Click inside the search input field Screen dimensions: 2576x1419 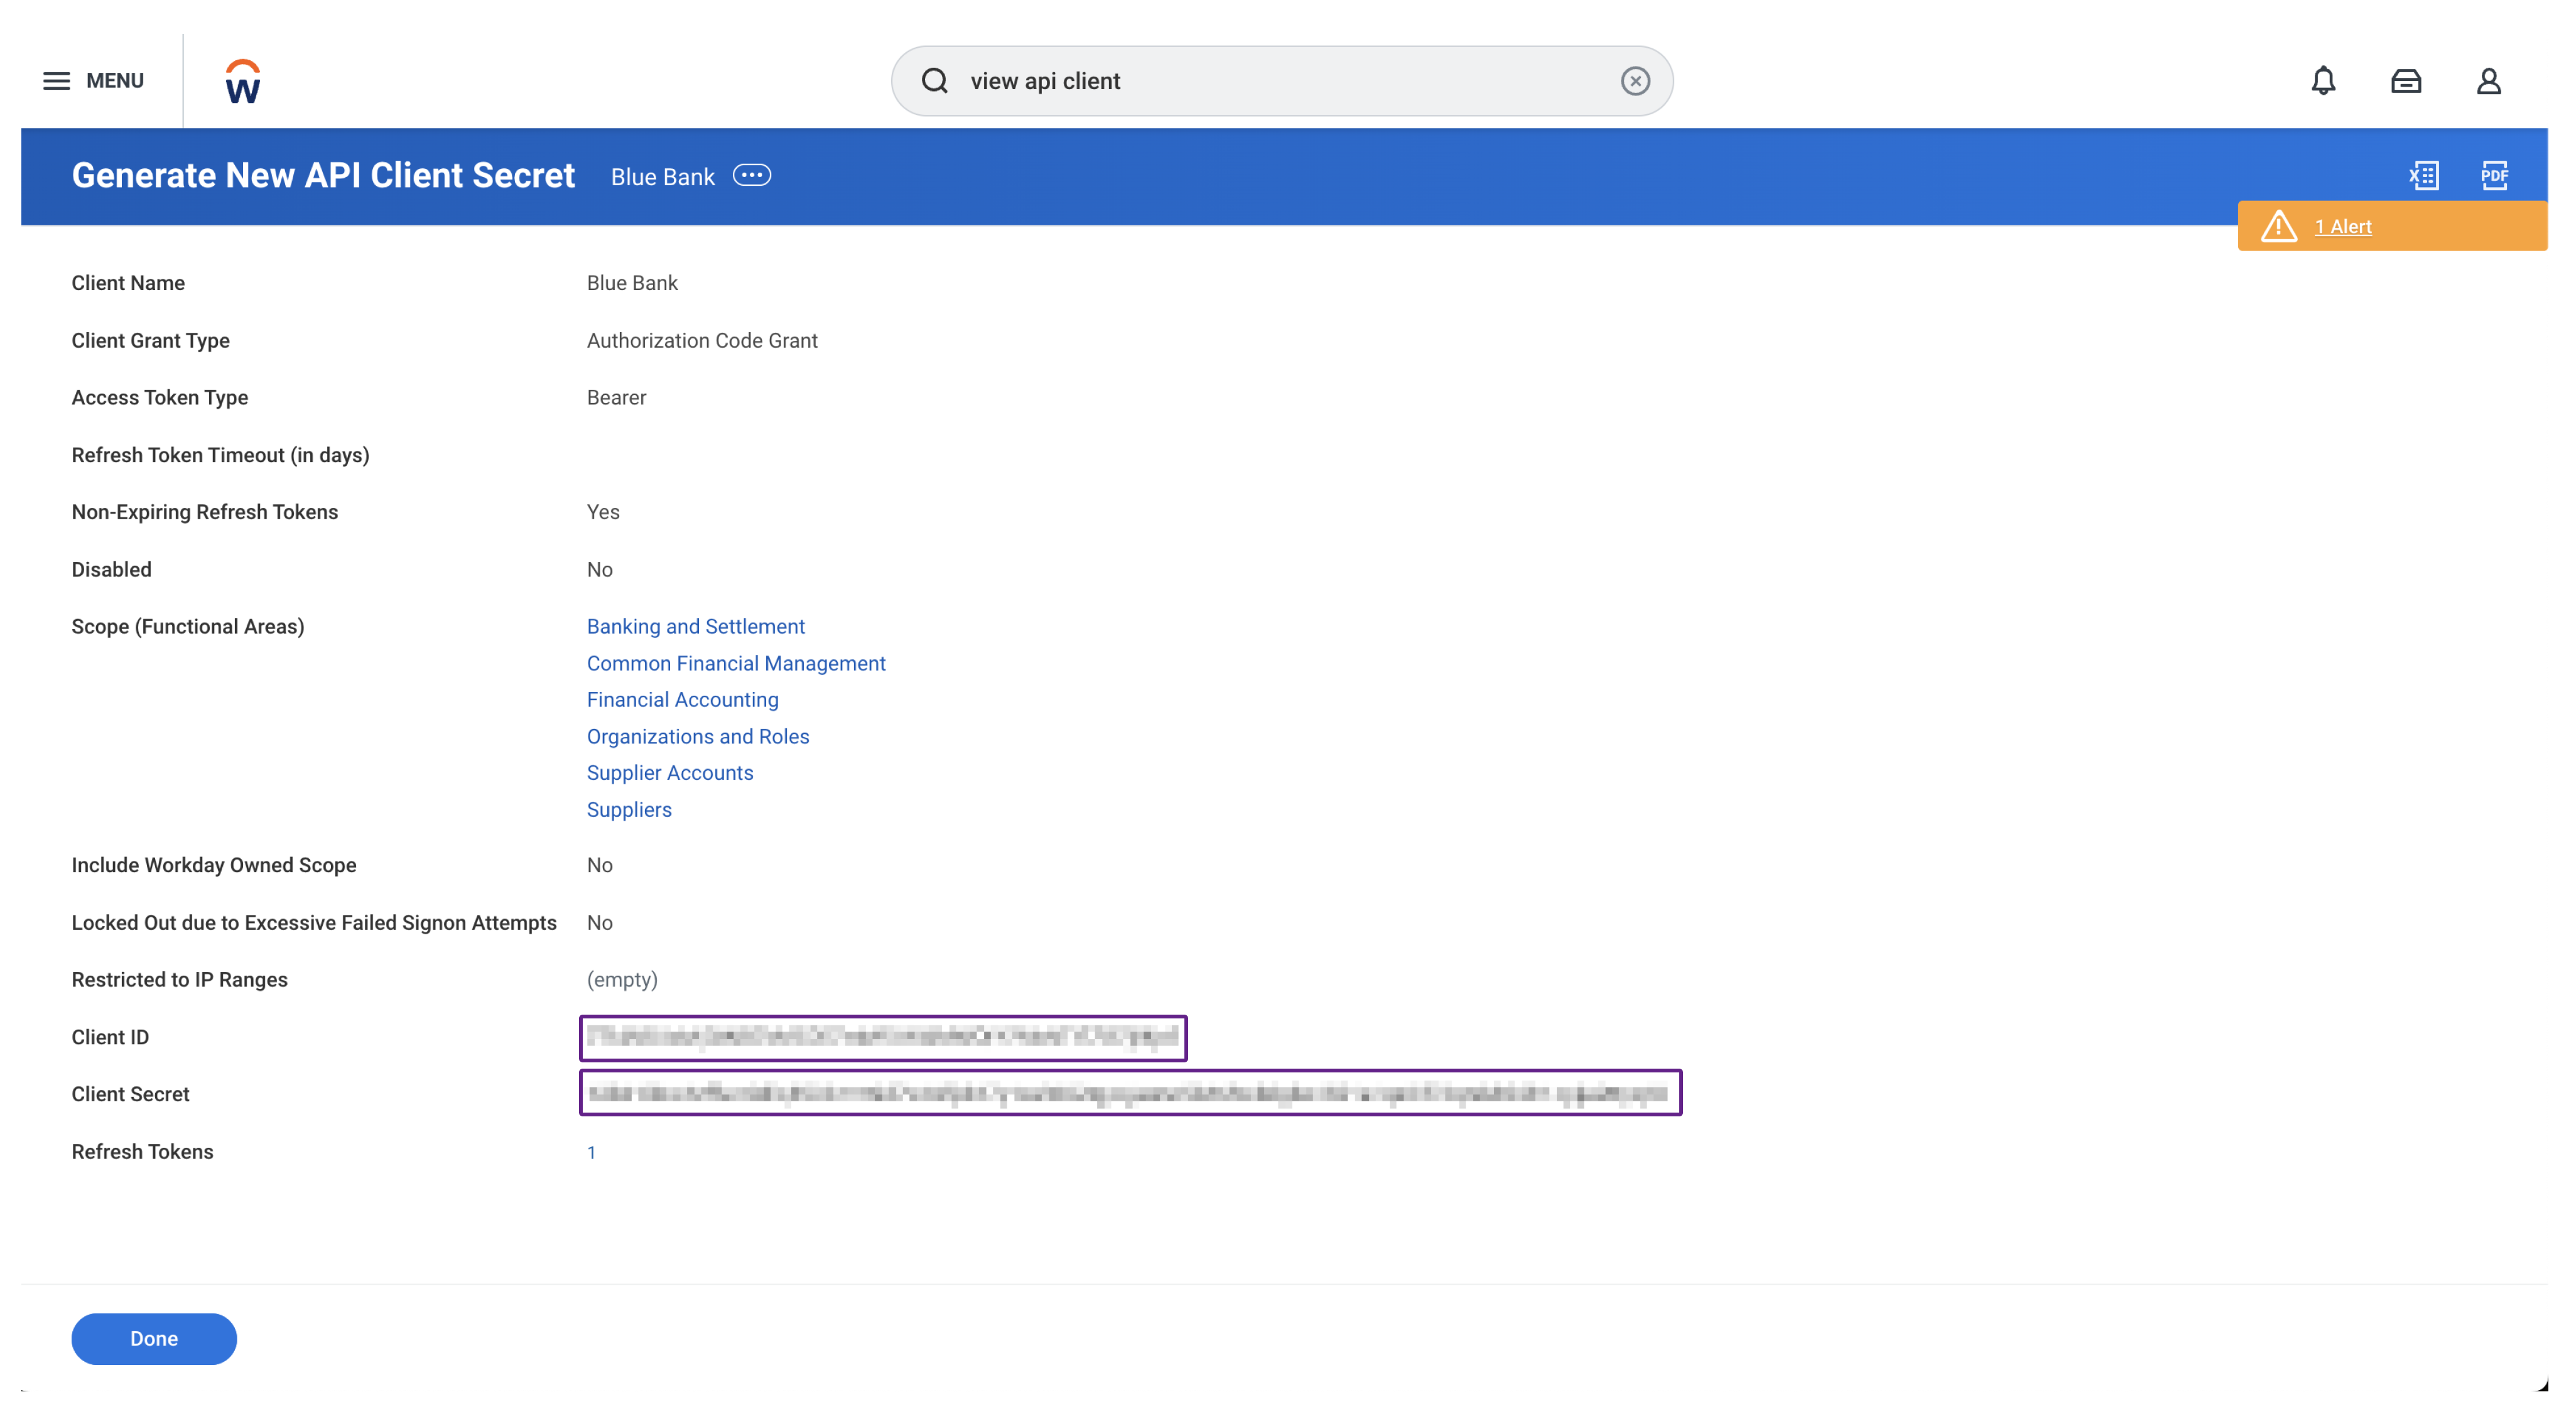tap(1200, 81)
